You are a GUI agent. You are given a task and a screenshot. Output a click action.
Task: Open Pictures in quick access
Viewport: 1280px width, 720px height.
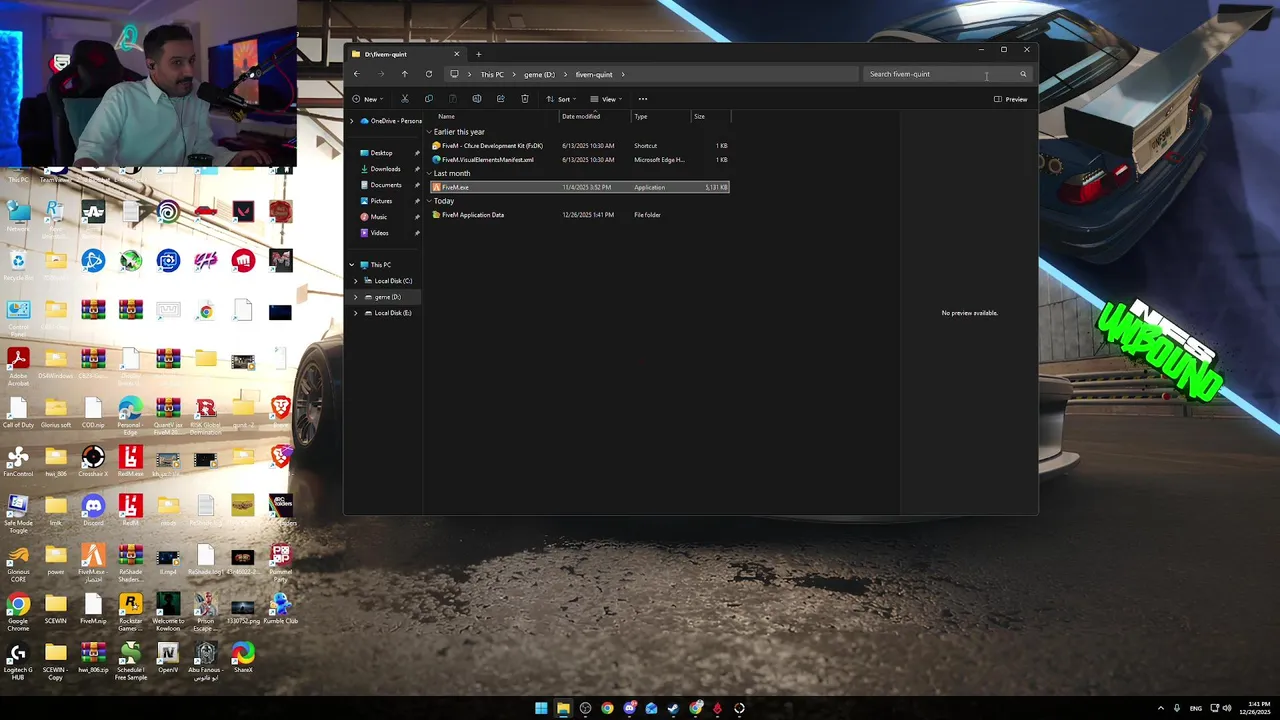(x=384, y=201)
